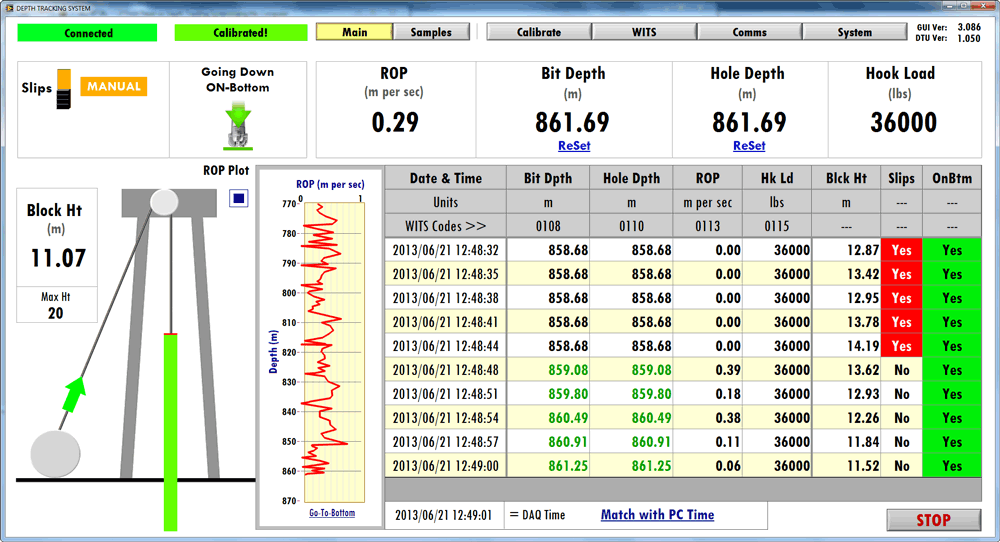Viewport: 1000px width, 542px height.
Task: Click green bit depth 859.08 cell
Action: click(548, 370)
